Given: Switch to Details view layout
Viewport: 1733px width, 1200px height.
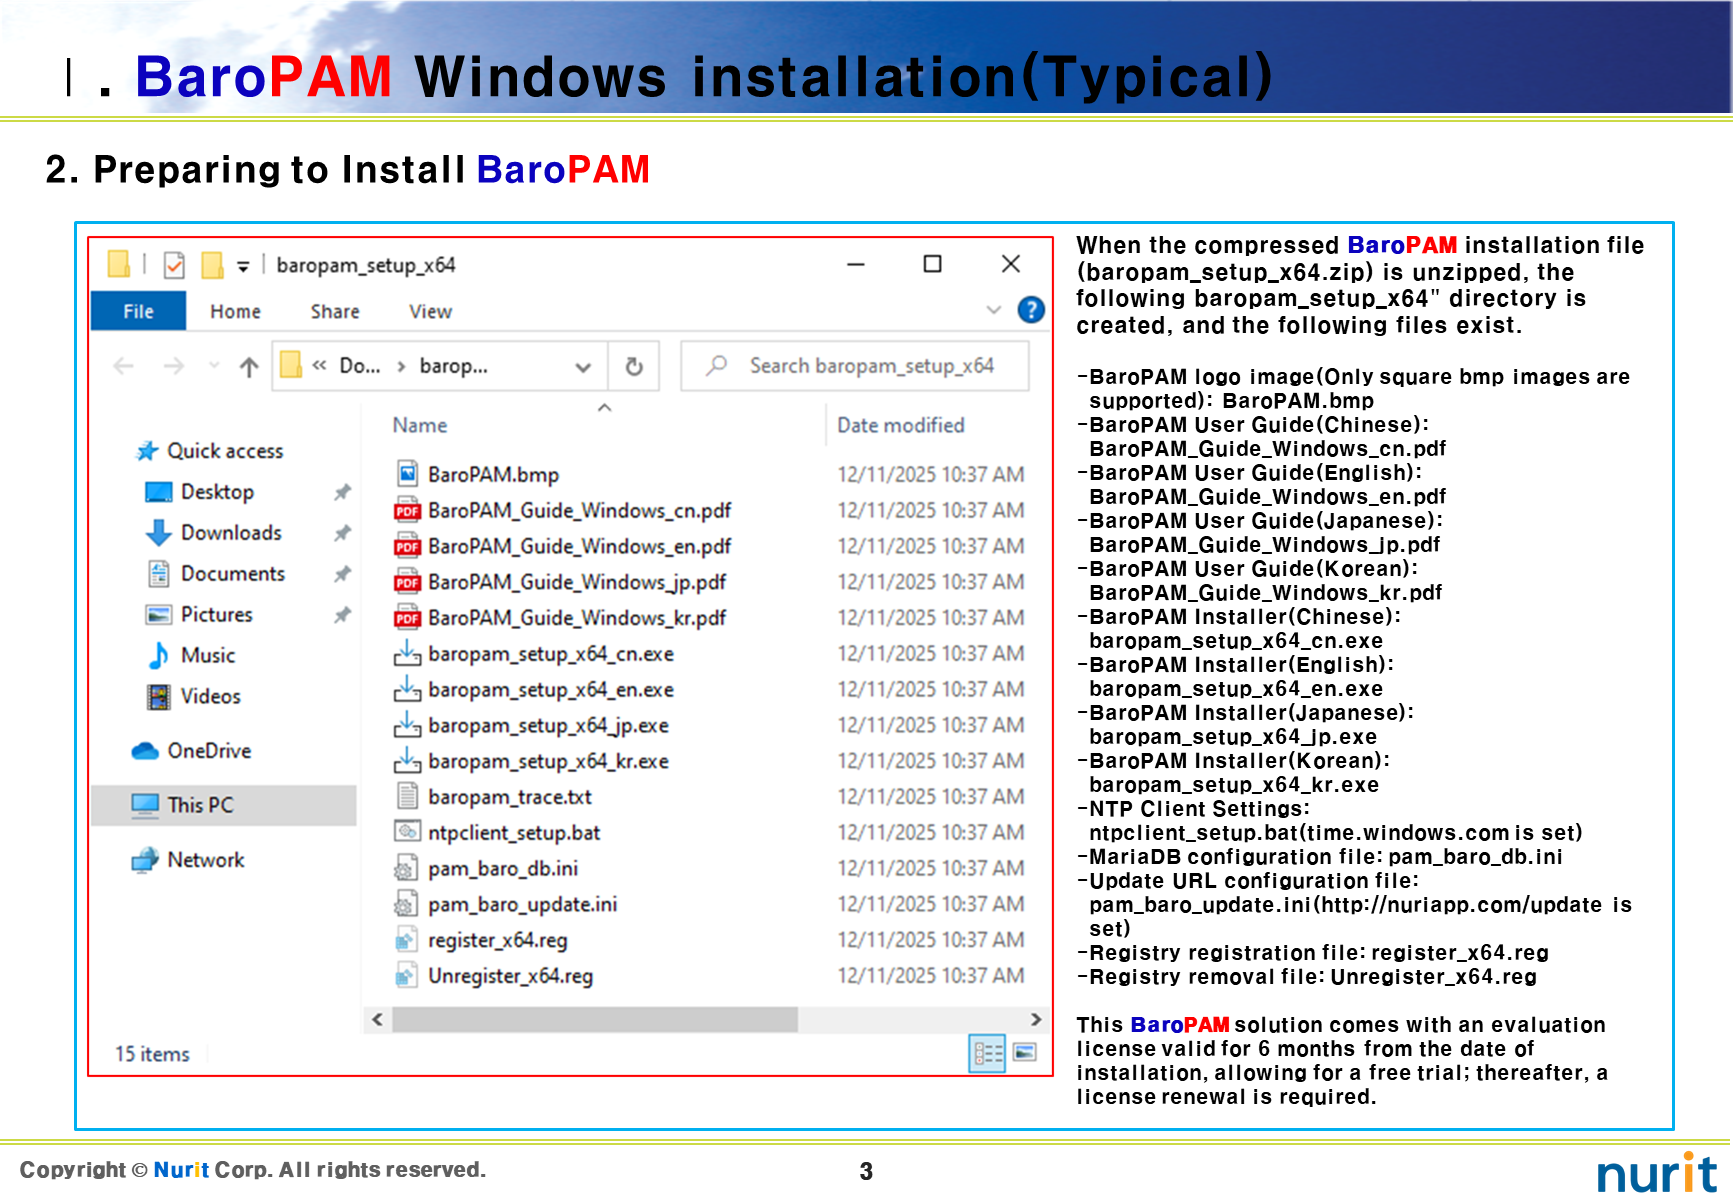Looking at the screenshot, I should (x=988, y=1053).
